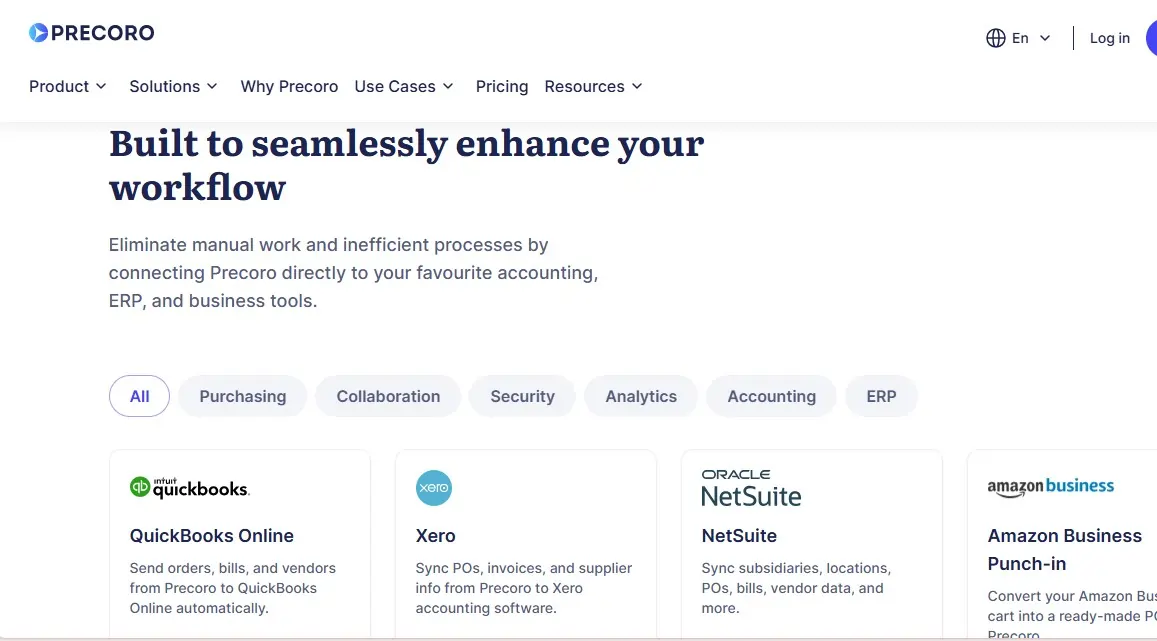Open the Solutions dropdown
Image resolution: width=1157 pixels, height=641 pixels.
pos(173,86)
